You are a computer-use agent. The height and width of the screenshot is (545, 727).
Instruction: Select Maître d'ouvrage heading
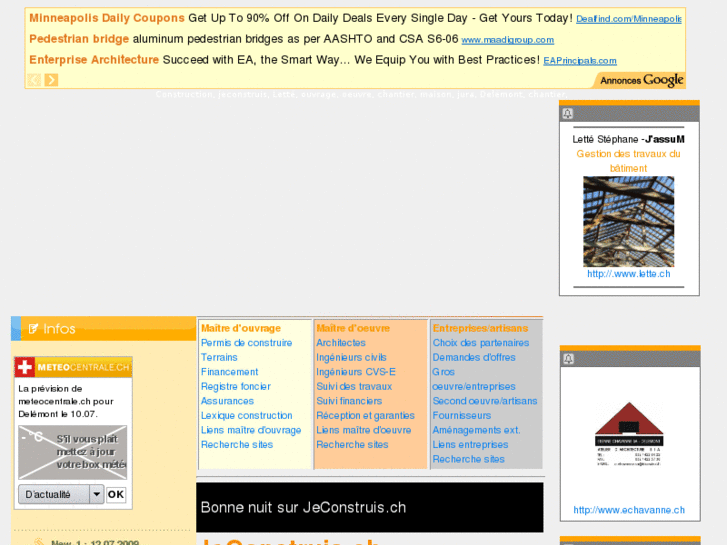coord(241,328)
